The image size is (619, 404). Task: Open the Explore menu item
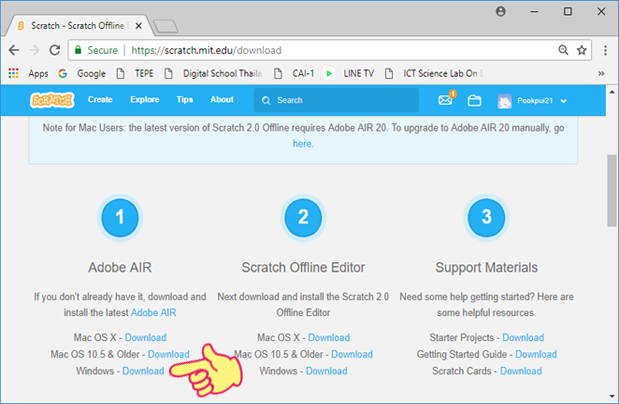point(144,100)
